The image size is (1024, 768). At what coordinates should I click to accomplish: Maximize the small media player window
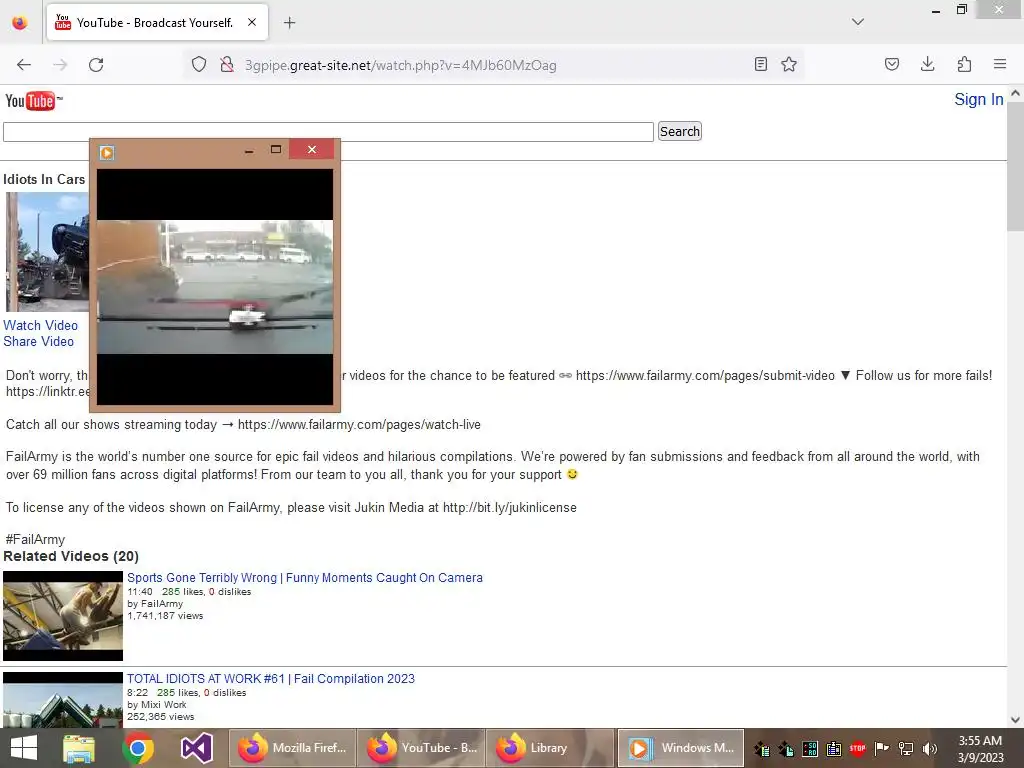pos(276,150)
